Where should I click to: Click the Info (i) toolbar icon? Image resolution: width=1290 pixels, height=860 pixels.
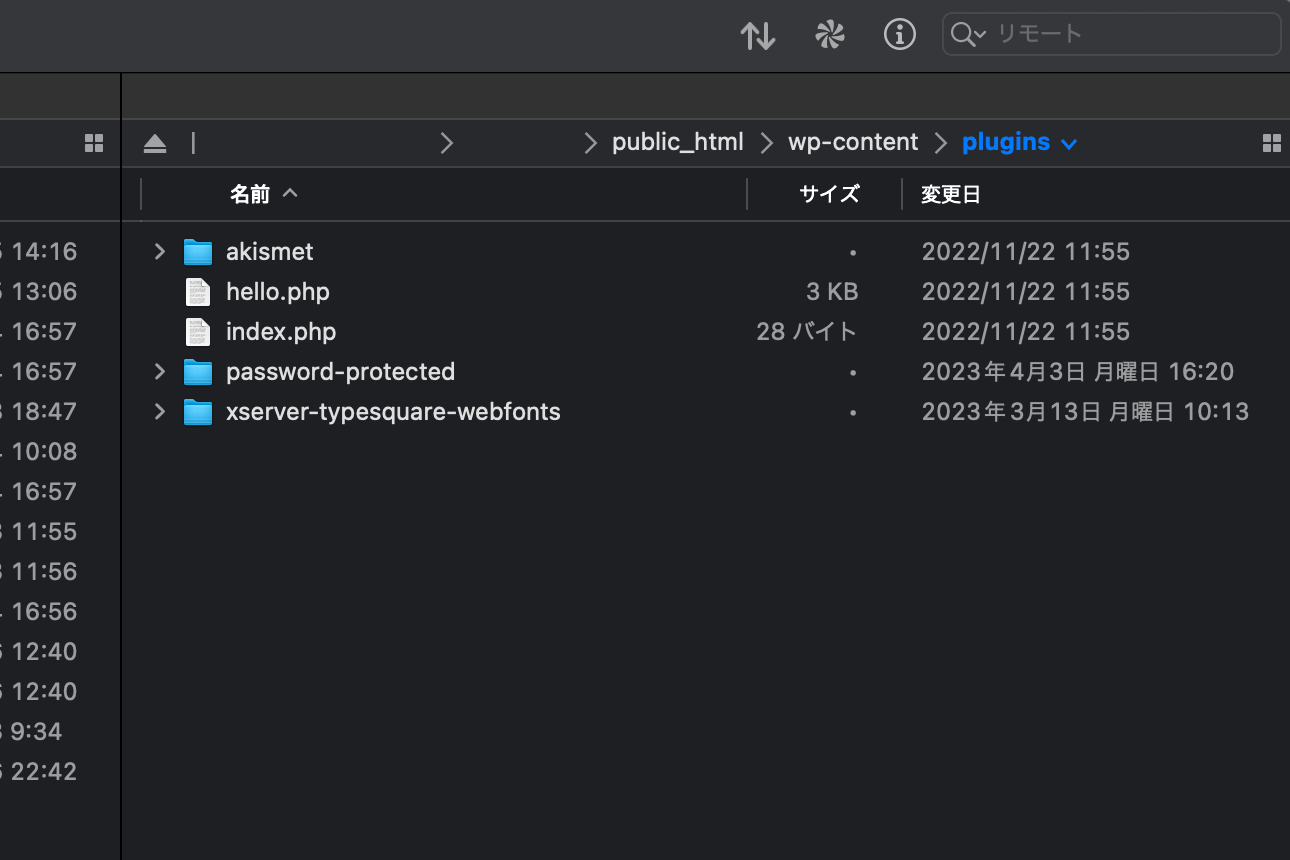point(899,34)
